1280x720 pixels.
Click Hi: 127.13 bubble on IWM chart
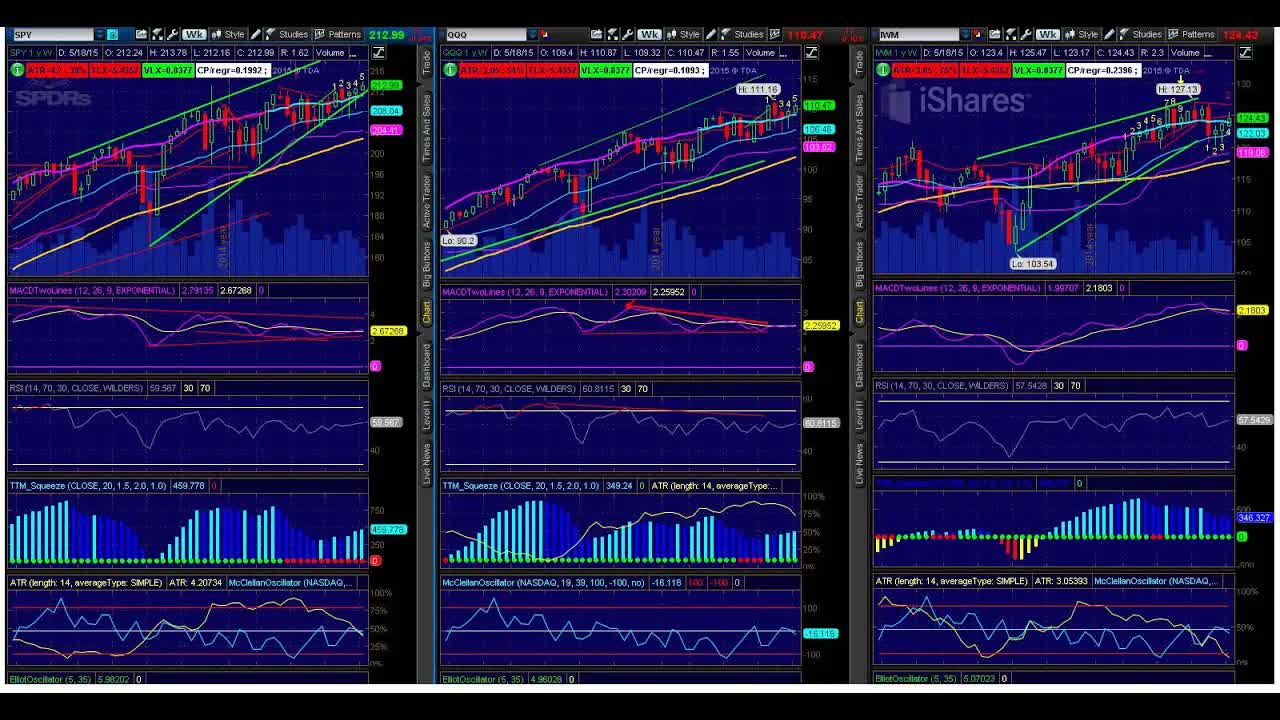point(1178,90)
